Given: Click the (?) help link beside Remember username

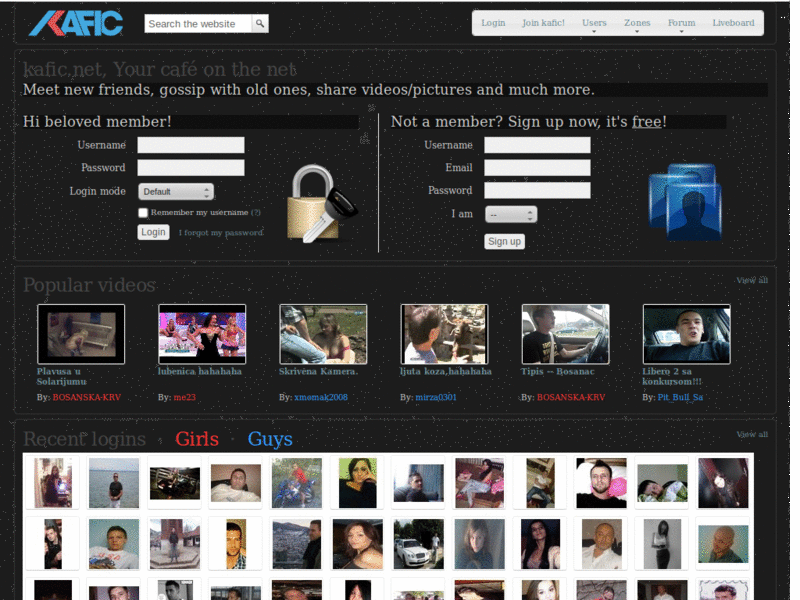Looking at the screenshot, I should [x=256, y=213].
